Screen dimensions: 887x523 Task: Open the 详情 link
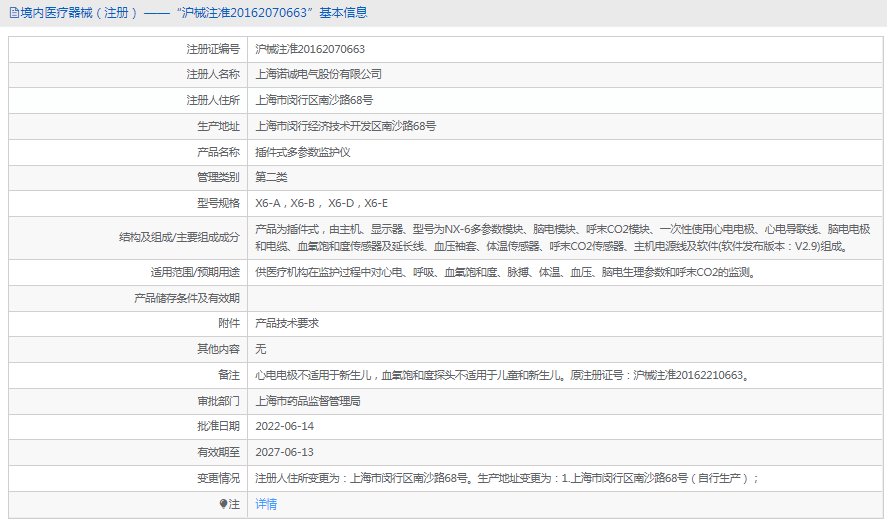(x=266, y=504)
